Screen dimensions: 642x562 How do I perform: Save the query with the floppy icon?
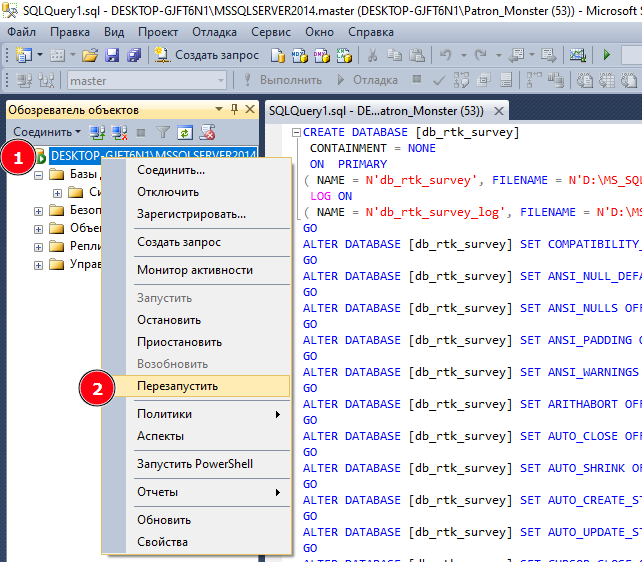point(112,55)
